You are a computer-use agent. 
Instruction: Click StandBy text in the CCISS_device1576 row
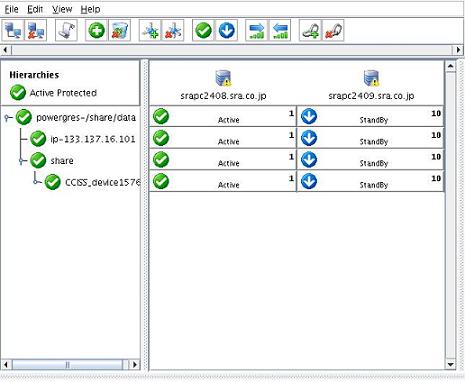coord(374,185)
